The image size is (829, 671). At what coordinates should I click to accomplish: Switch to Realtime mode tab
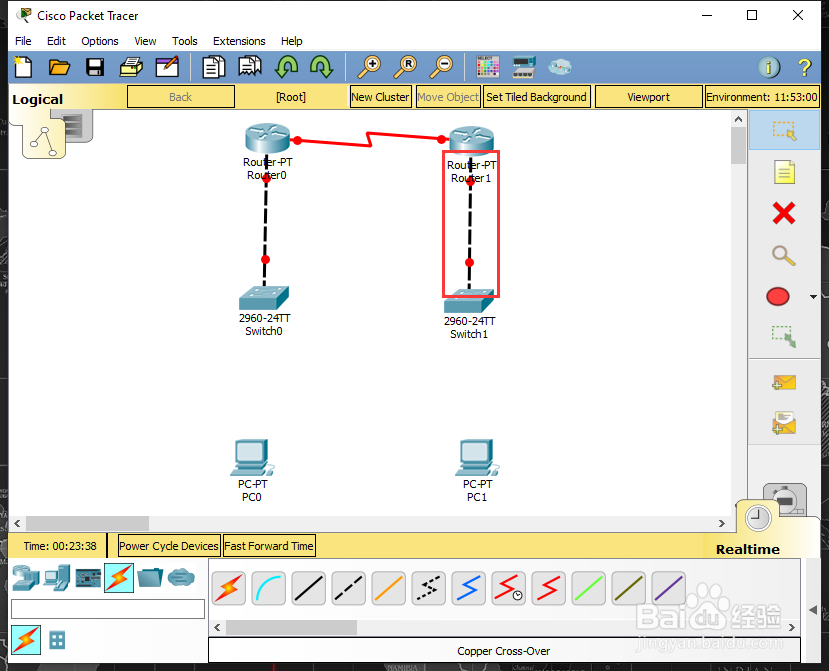point(748,549)
